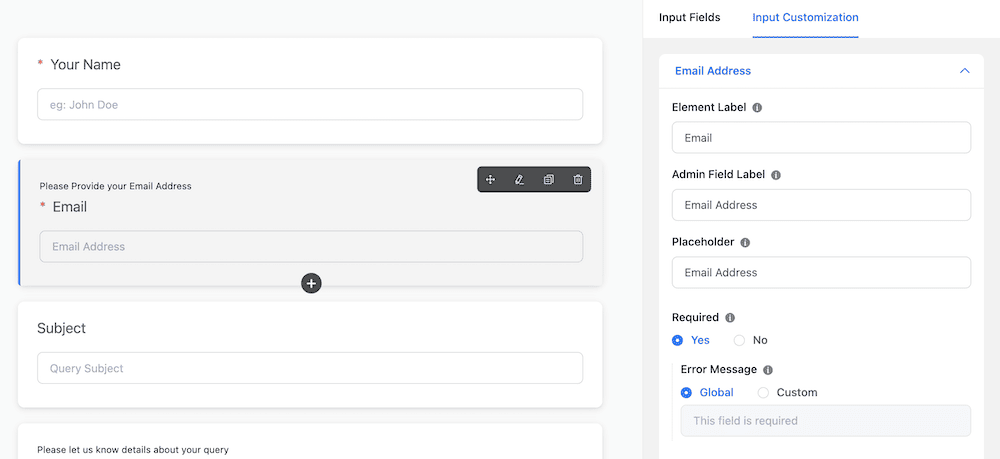
Task: Click the 'This field is required' message box
Action: (x=826, y=421)
